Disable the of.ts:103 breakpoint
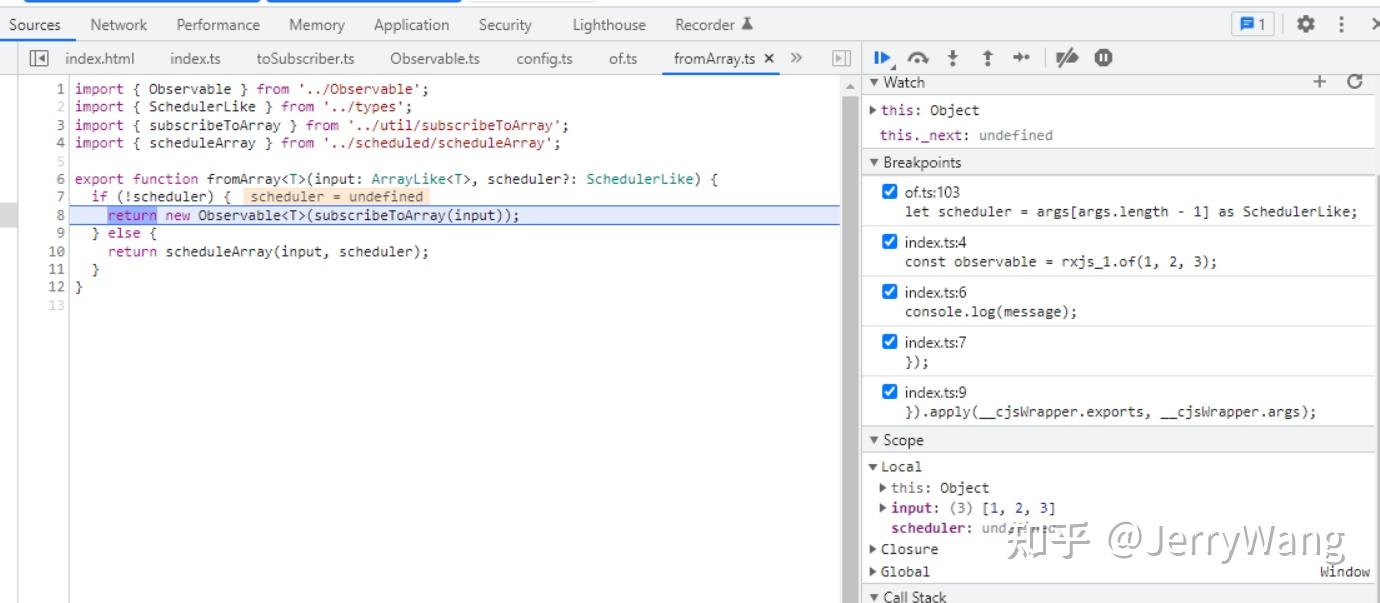This screenshot has width=1380, height=603. tap(890, 192)
